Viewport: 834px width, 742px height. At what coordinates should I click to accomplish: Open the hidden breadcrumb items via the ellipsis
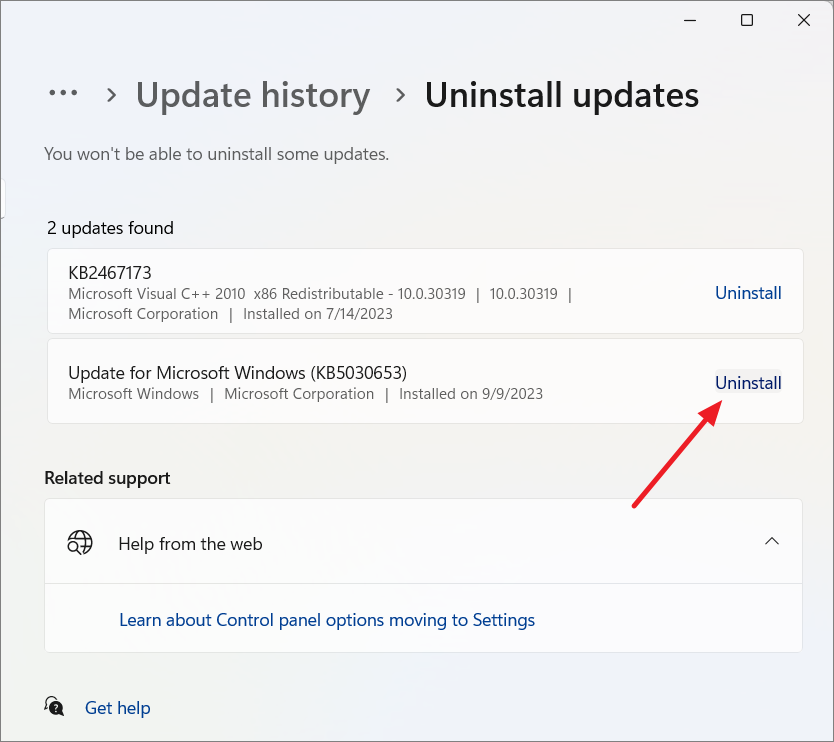point(63,93)
